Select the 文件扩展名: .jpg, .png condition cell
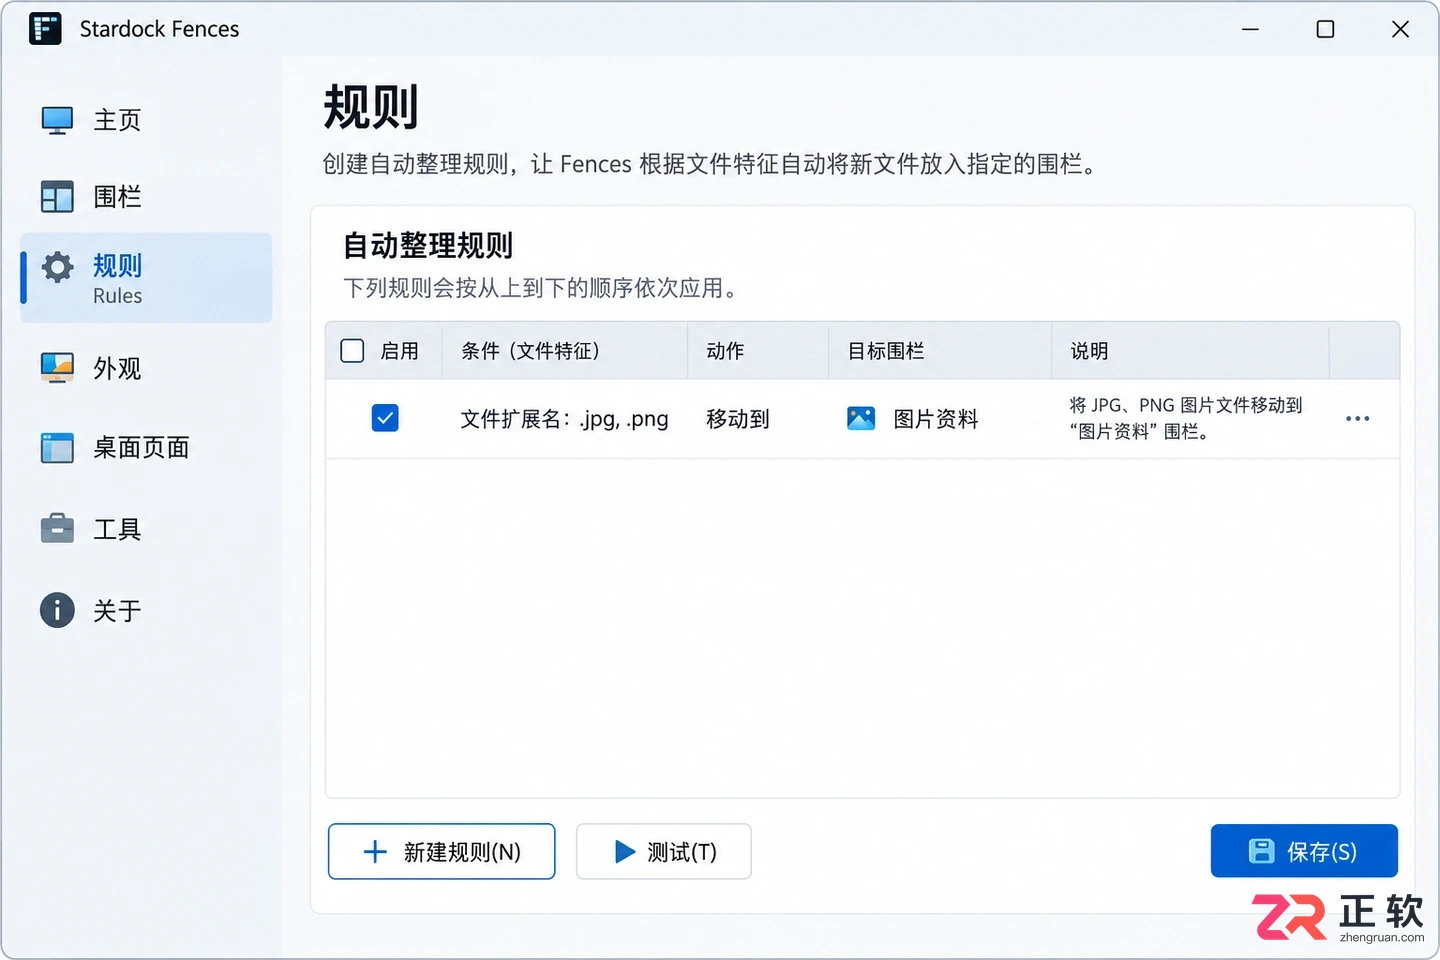Image resolution: width=1440 pixels, height=960 pixels. 564,419
